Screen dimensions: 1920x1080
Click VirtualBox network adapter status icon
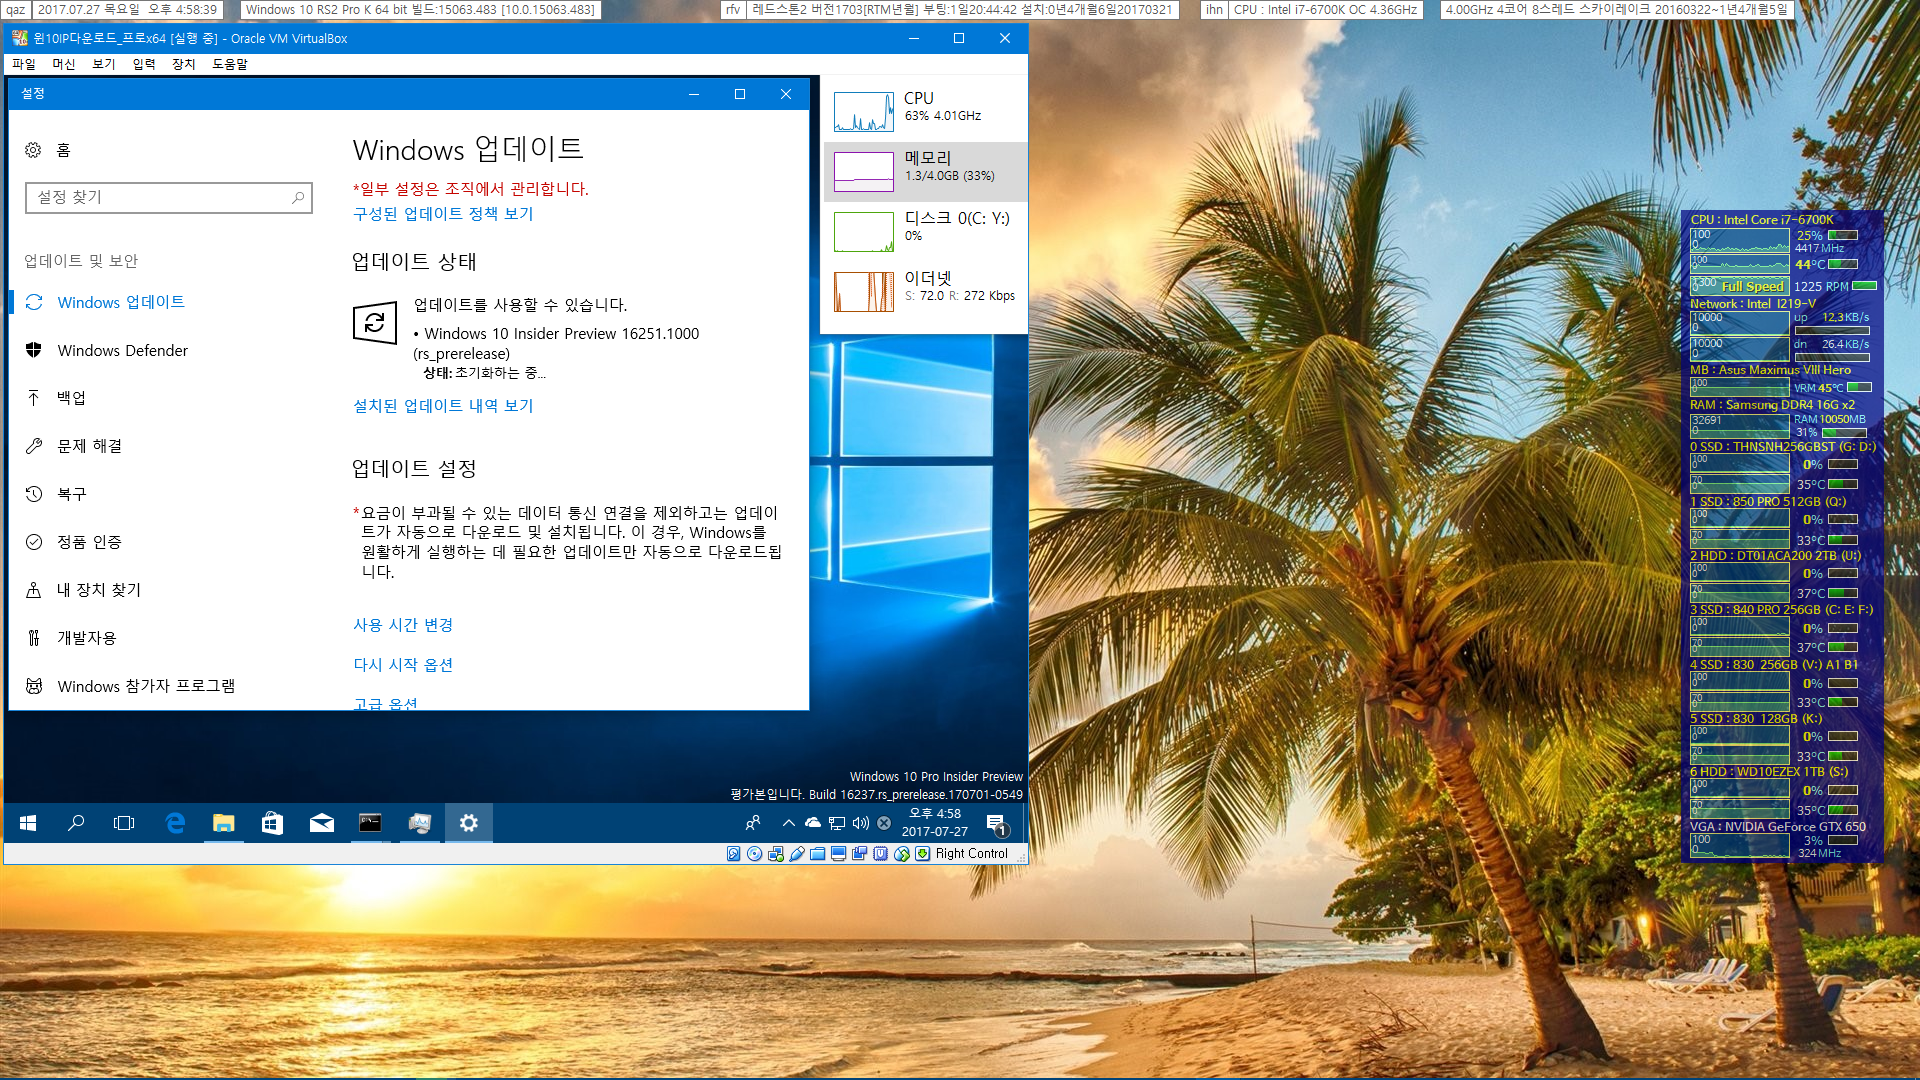[x=775, y=853]
